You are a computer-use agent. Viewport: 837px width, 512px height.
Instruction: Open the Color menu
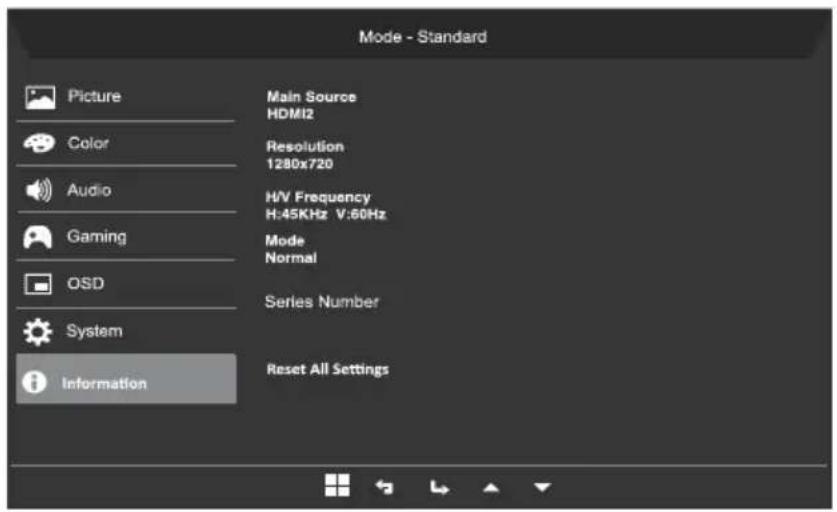[126, 144]
